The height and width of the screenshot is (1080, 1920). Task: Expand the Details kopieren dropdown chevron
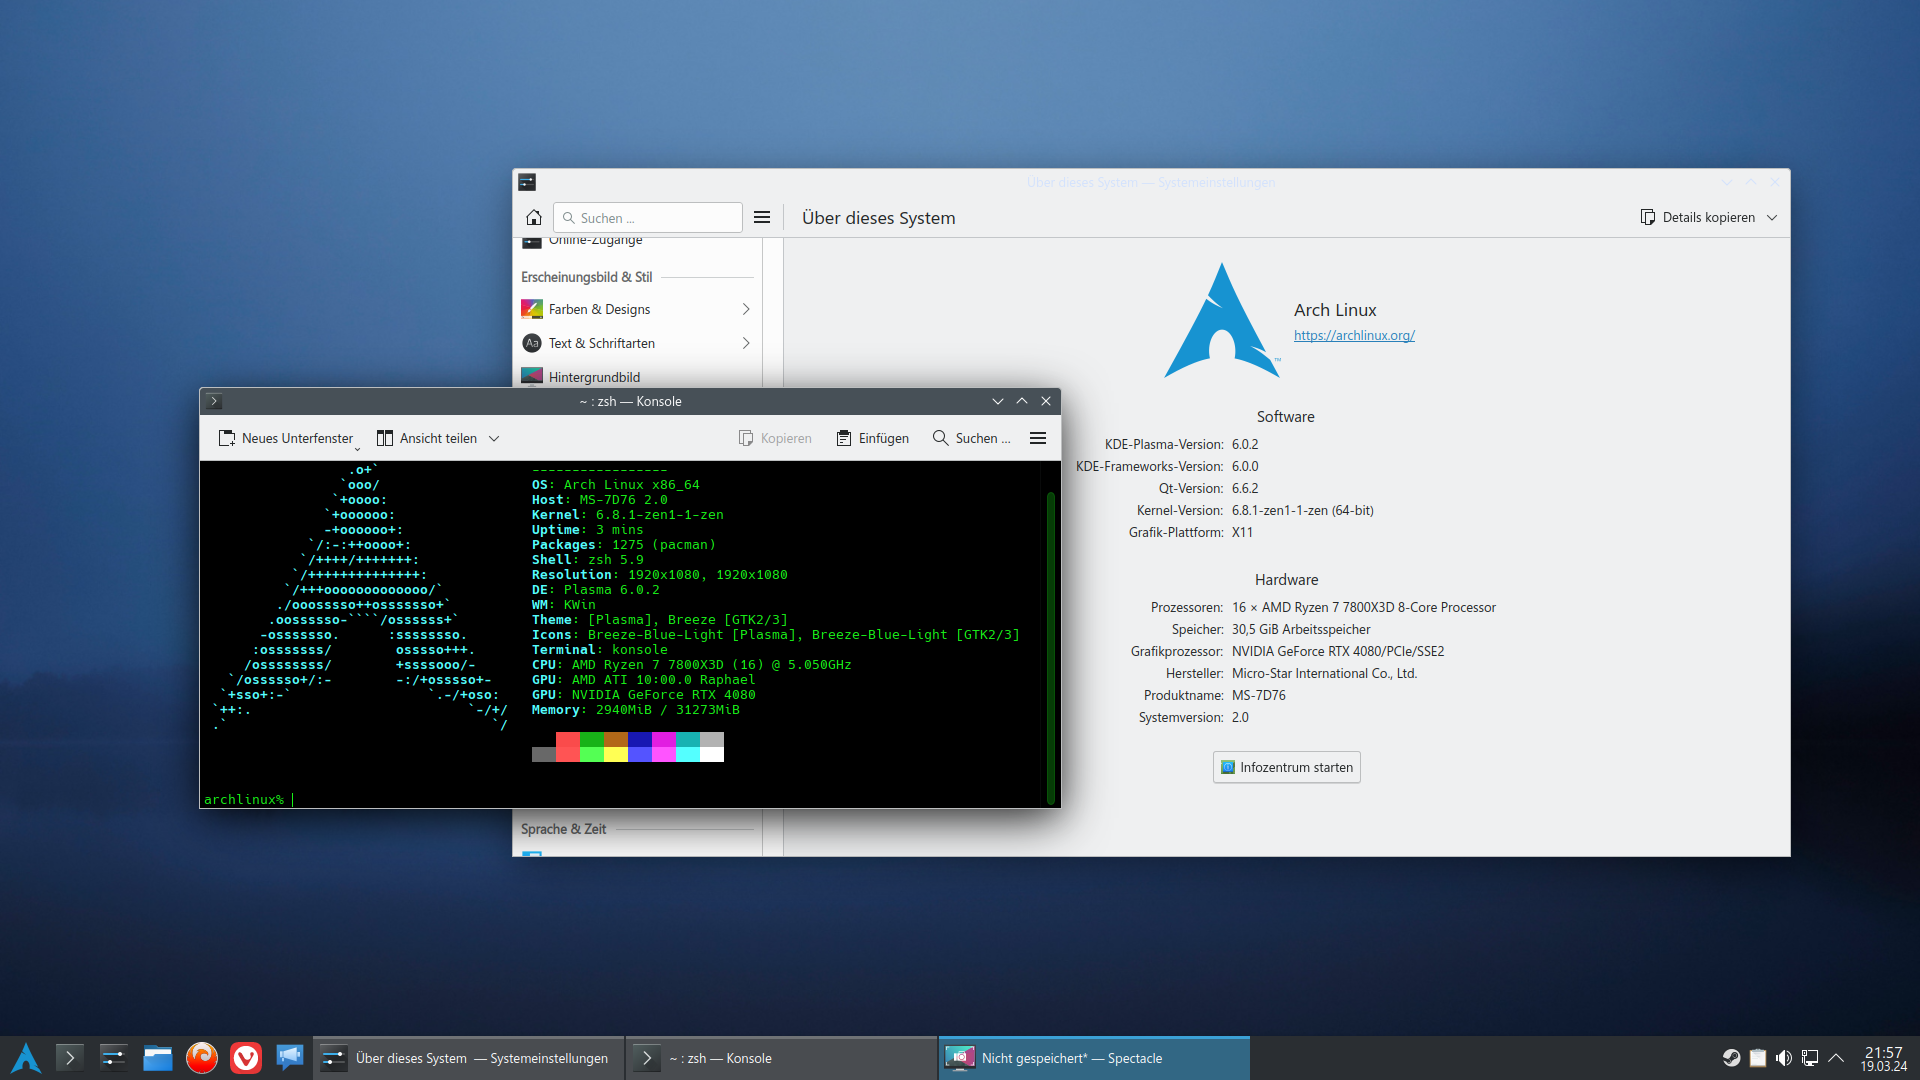(x=1773, y=217)
